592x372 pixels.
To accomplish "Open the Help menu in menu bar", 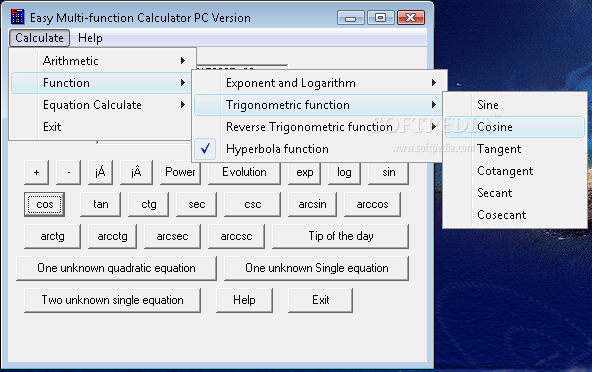I will click(x=90, y=38).
